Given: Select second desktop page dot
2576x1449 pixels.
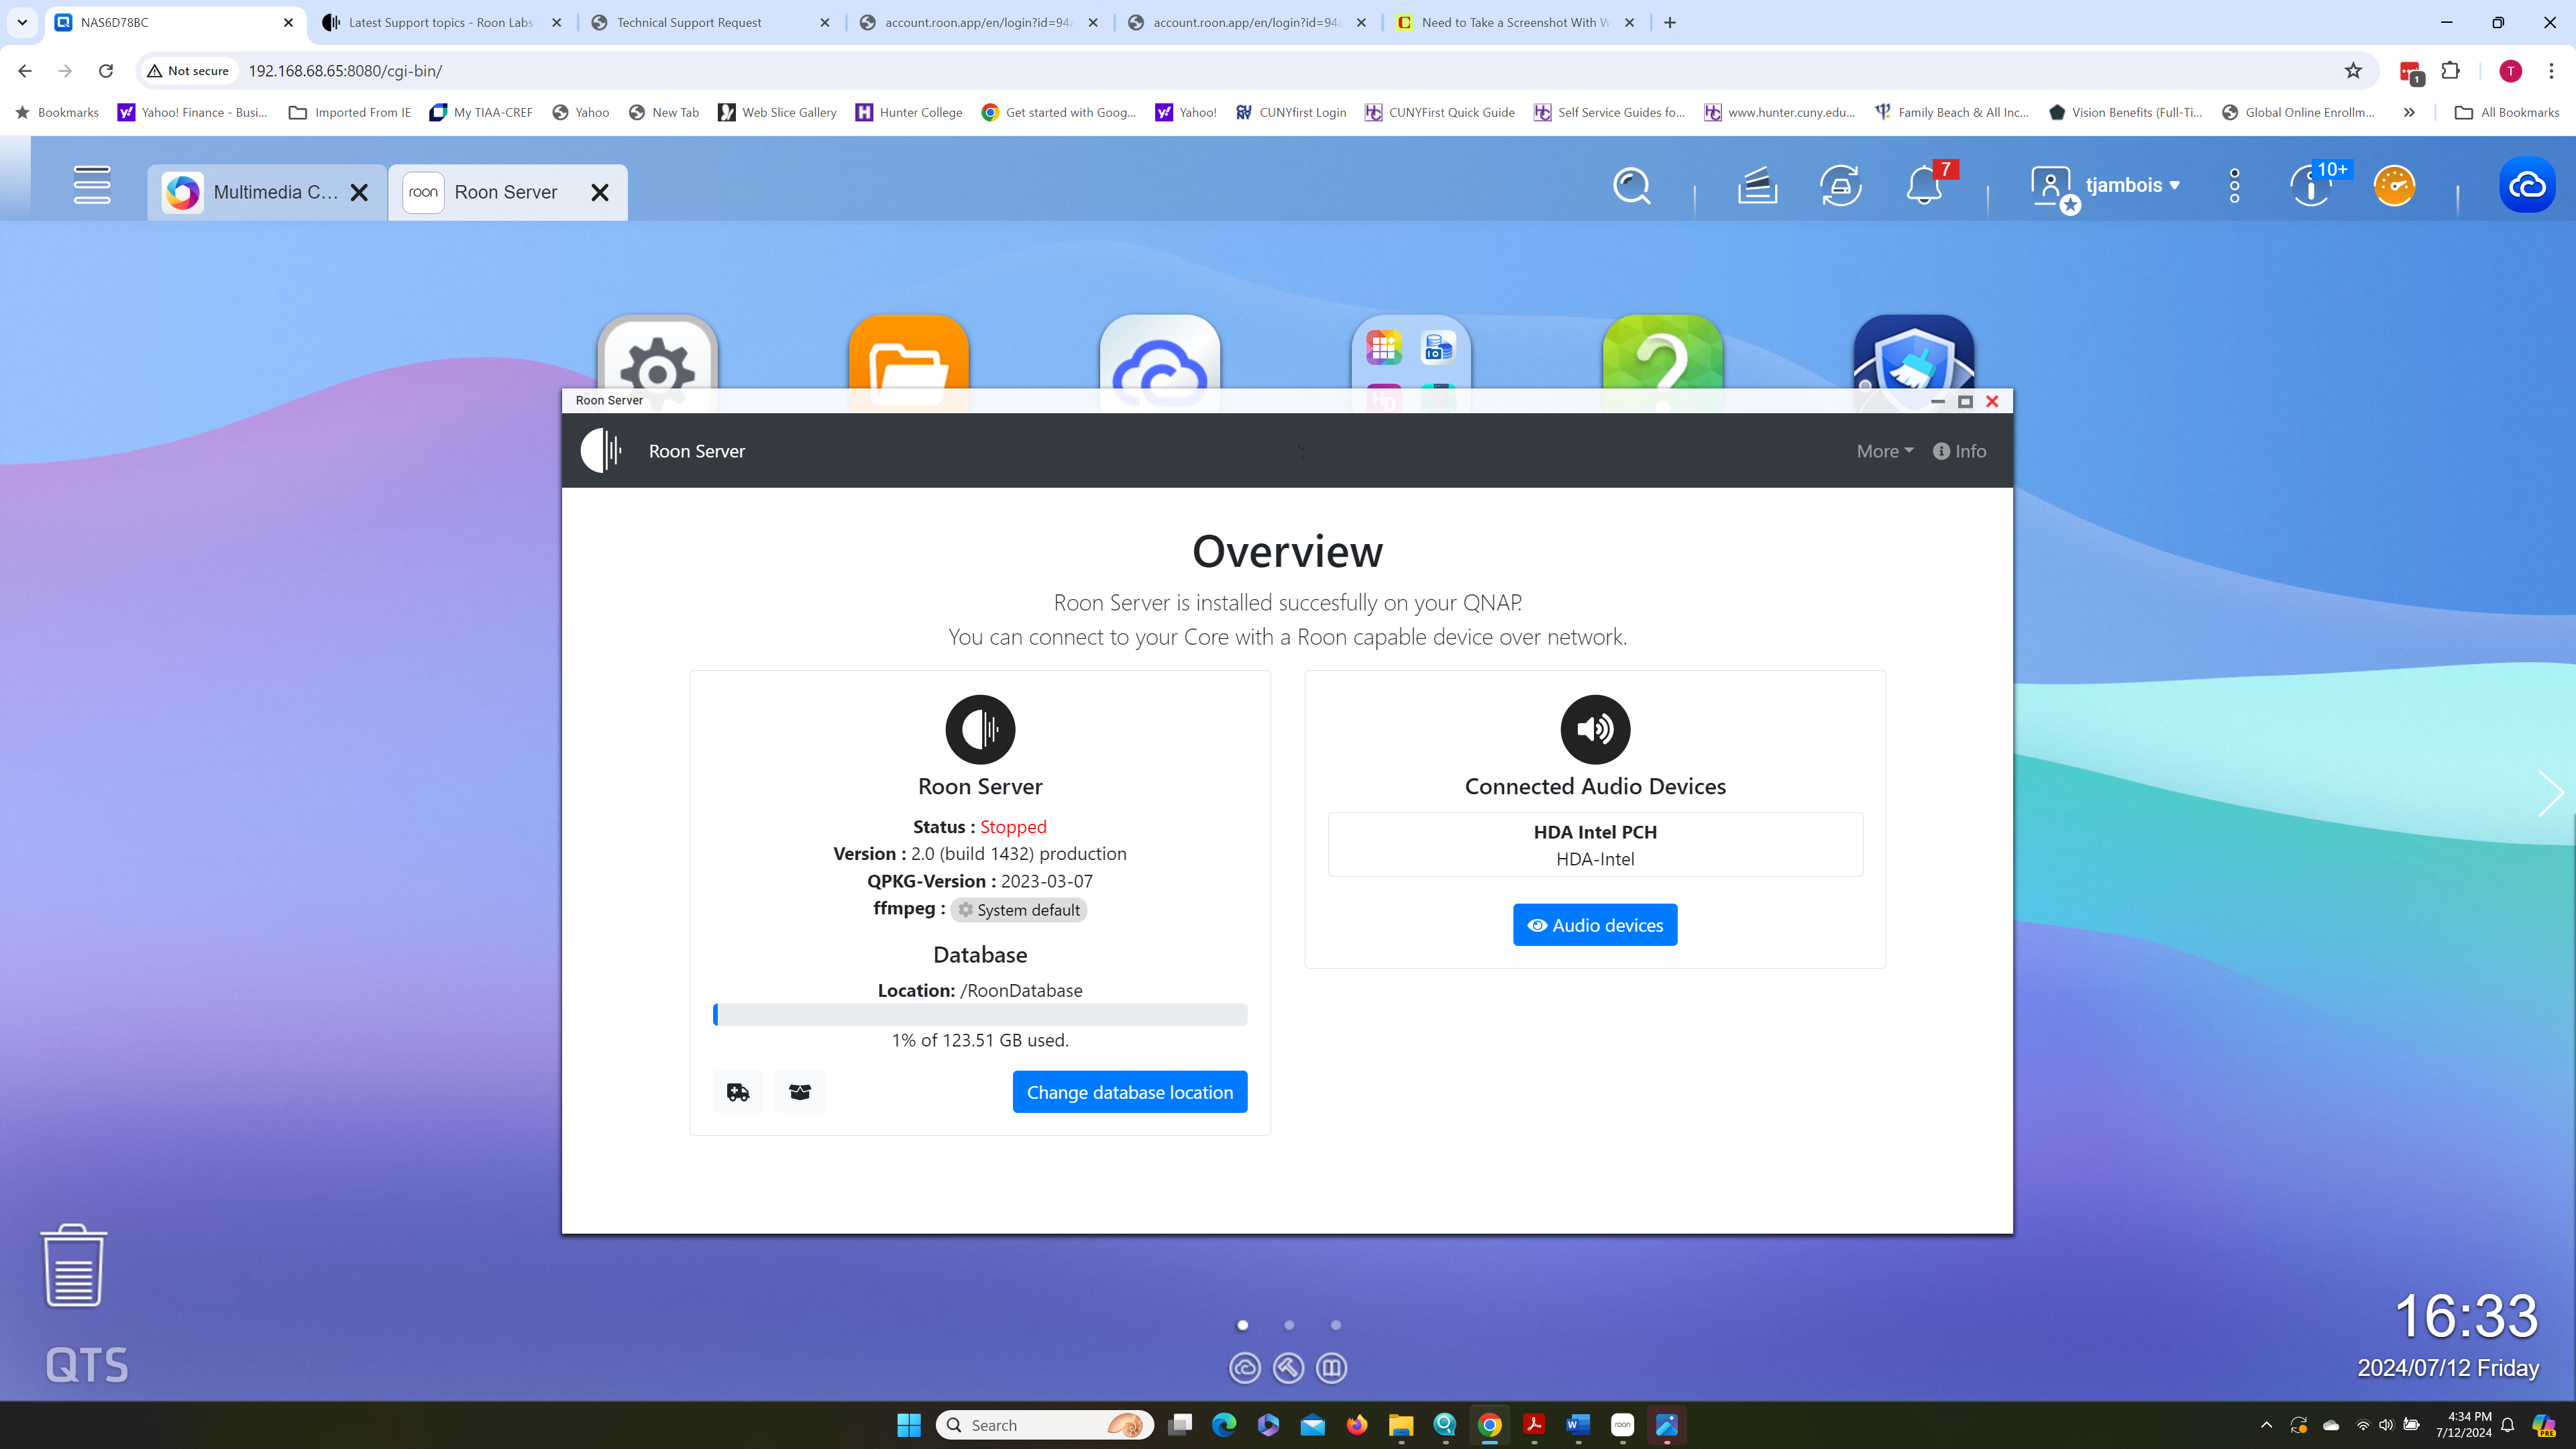Looking at the screenshot, I should click(x=1289, y=1325).
